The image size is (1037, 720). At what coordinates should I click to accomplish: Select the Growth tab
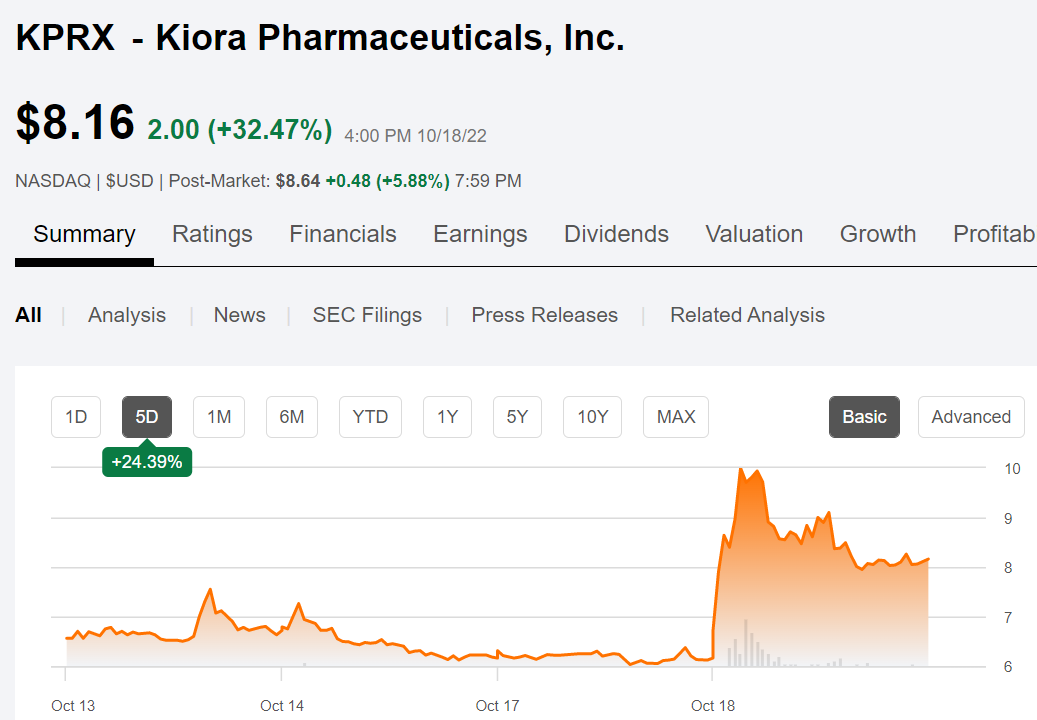(878, 234)
